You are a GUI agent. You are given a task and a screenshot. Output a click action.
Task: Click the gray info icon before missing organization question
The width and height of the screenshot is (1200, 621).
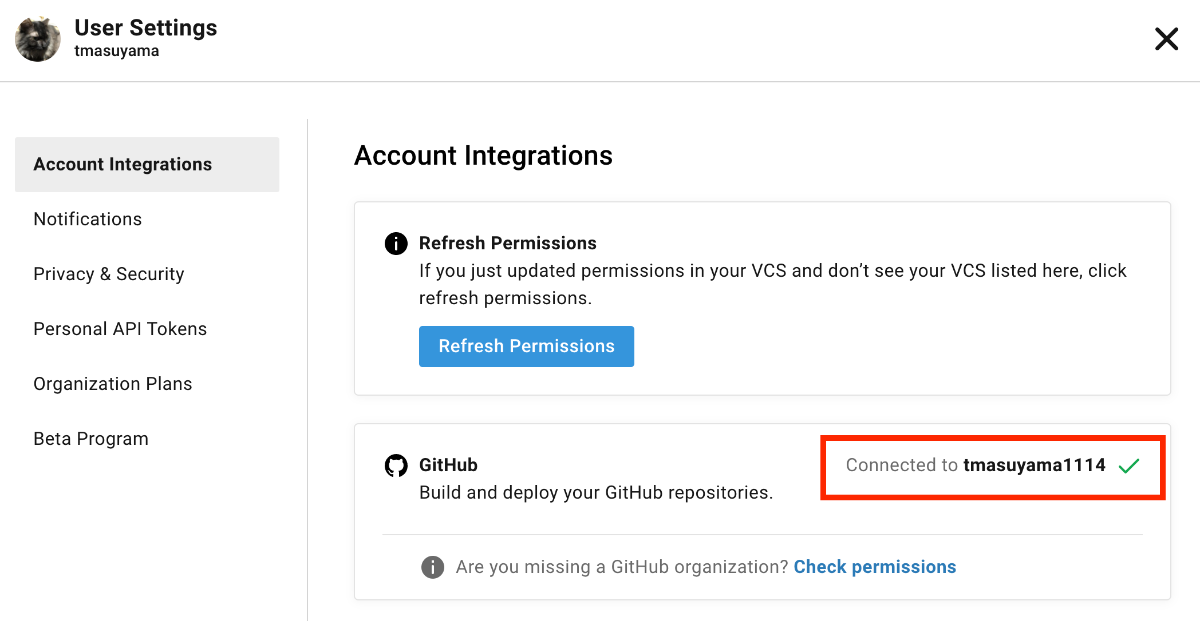pos(432,567)
